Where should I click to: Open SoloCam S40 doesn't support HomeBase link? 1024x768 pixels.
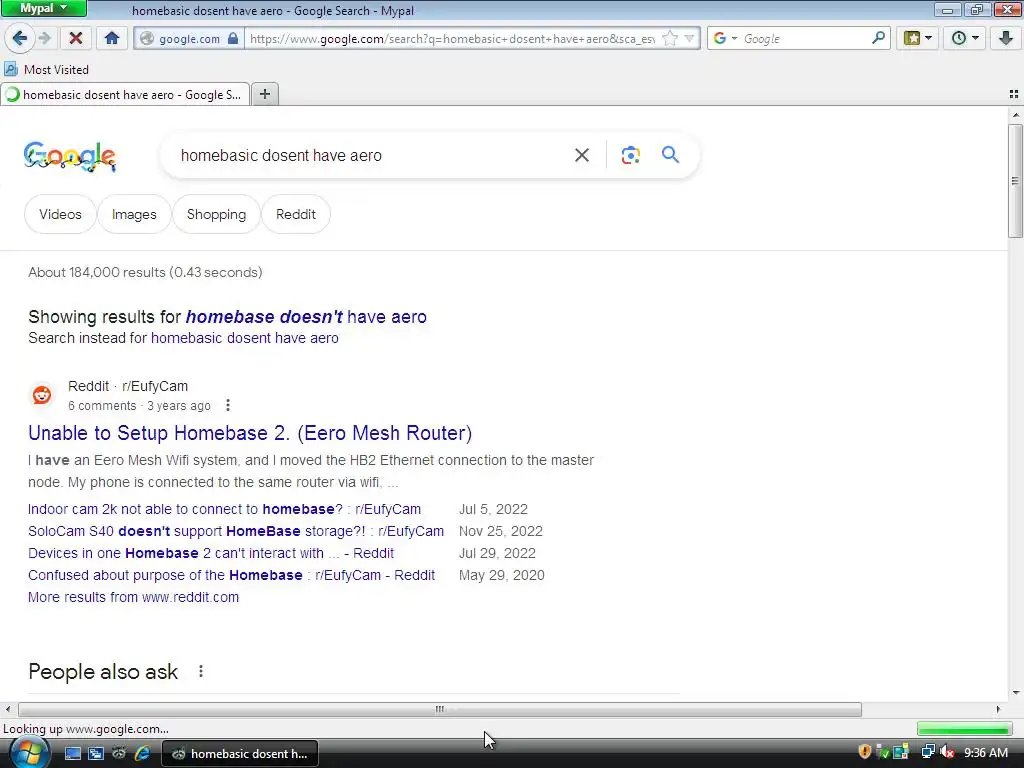(x=236, y=532)
